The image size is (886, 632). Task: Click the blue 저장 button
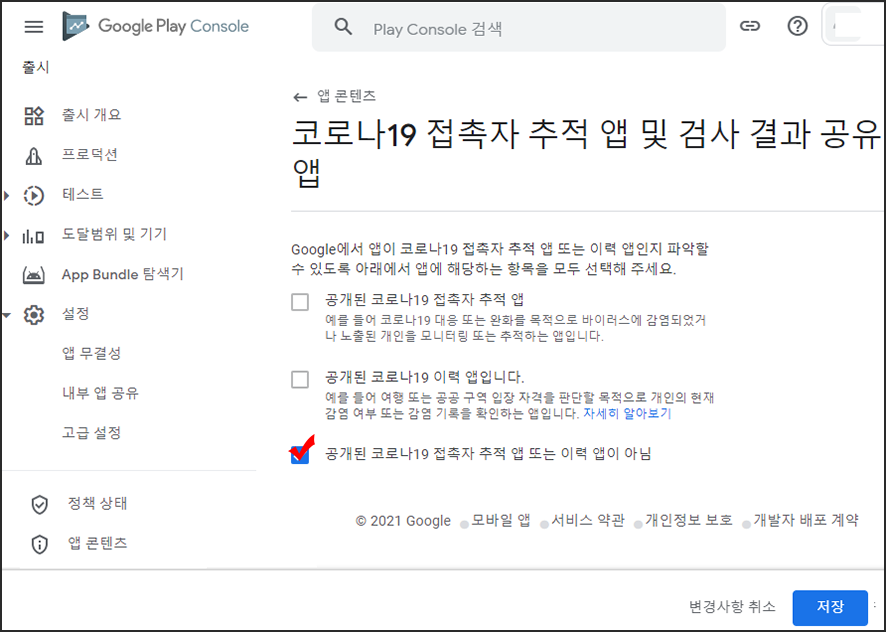(x=829, y=607)
